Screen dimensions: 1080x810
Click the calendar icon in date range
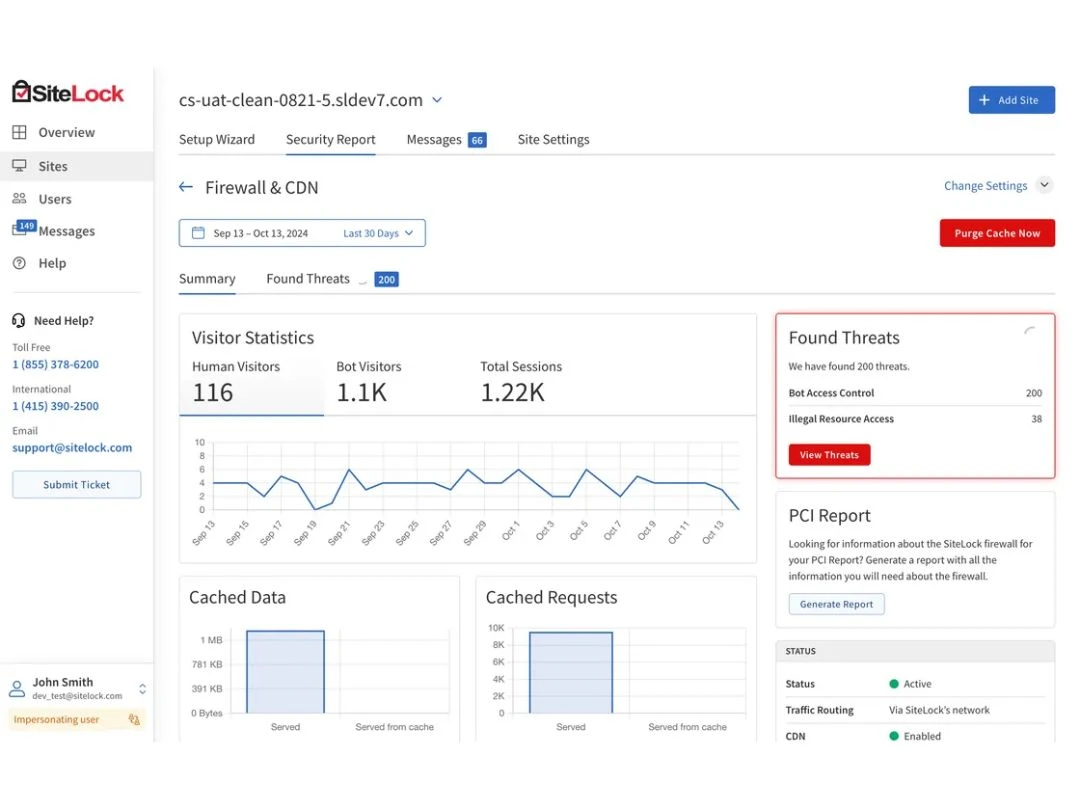[198, 233]
